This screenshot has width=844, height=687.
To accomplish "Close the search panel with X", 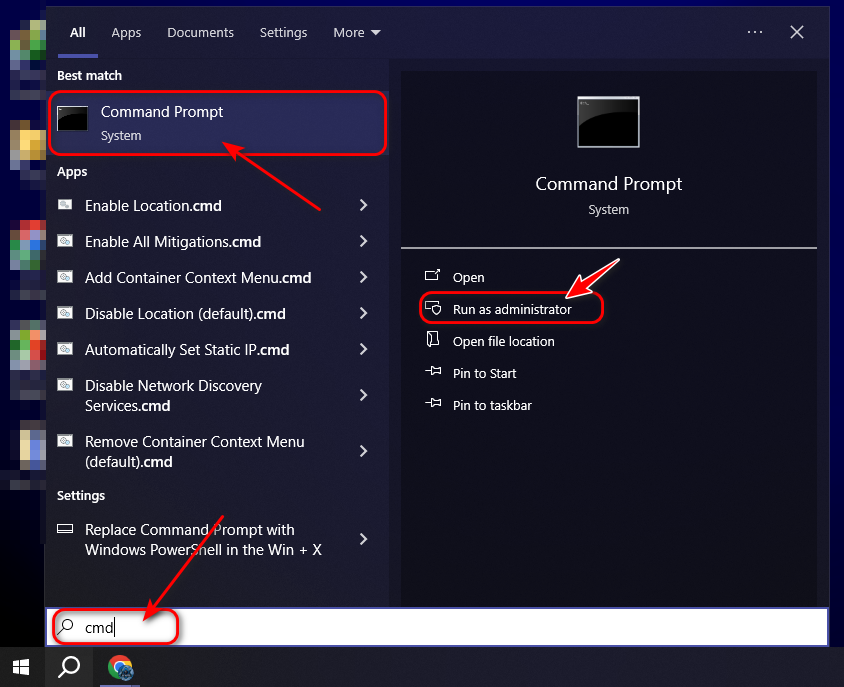I will [x=797, y=32].
